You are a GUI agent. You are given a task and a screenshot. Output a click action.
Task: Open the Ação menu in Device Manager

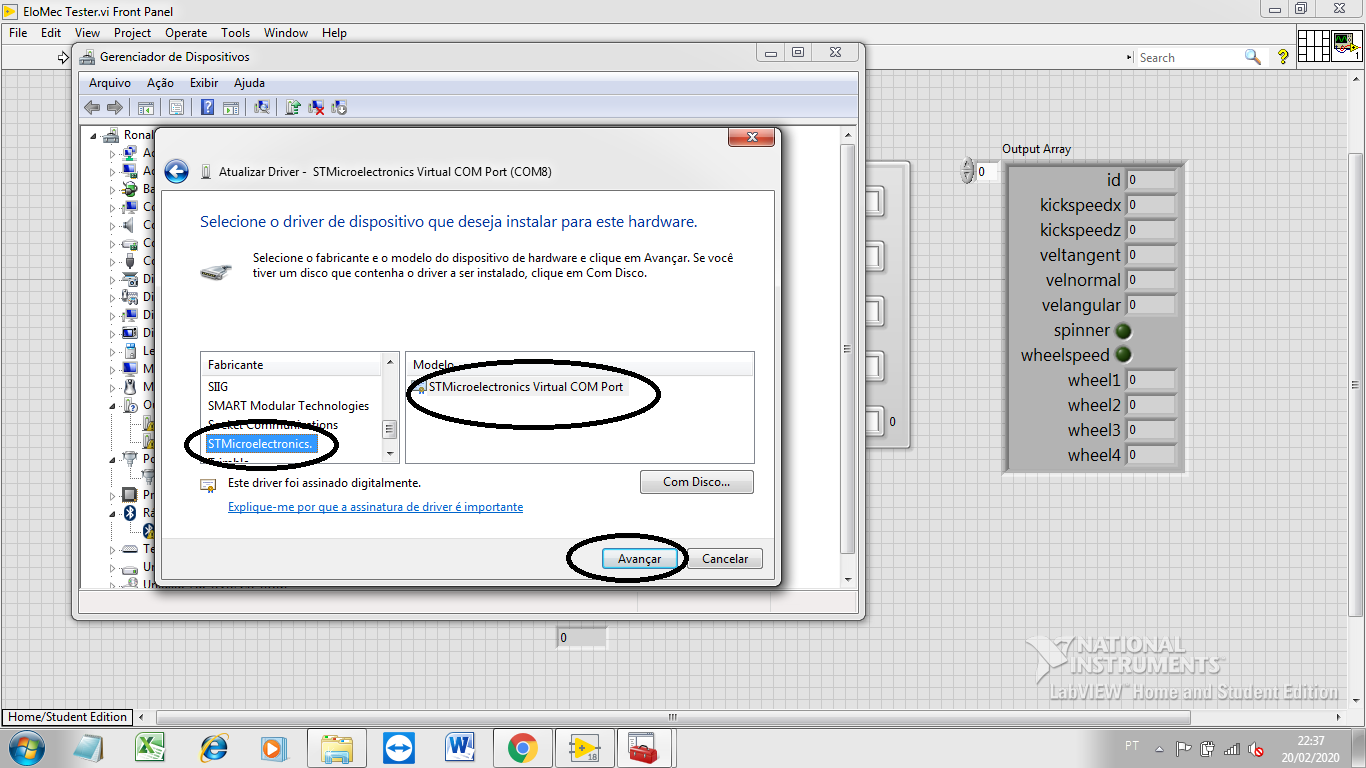160,83
